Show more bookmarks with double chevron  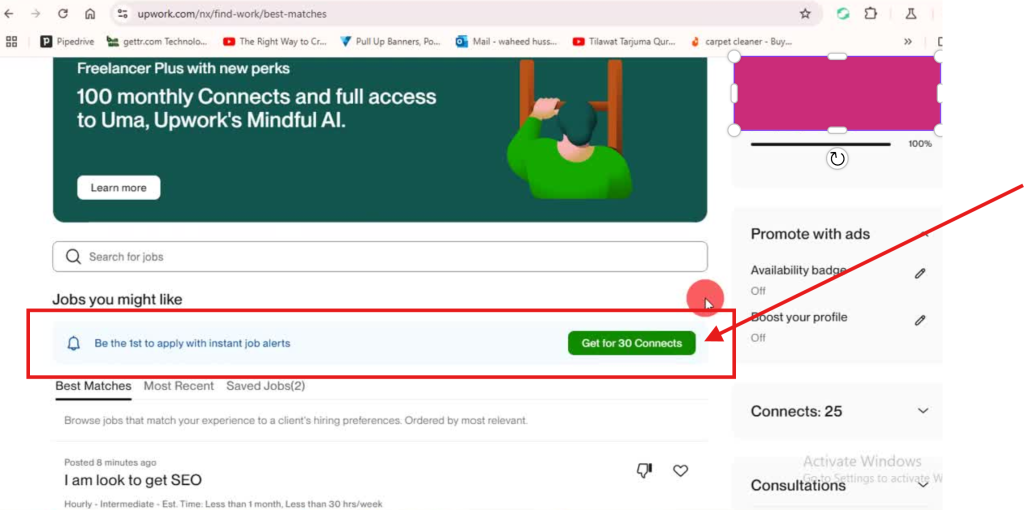click(908, 41)
